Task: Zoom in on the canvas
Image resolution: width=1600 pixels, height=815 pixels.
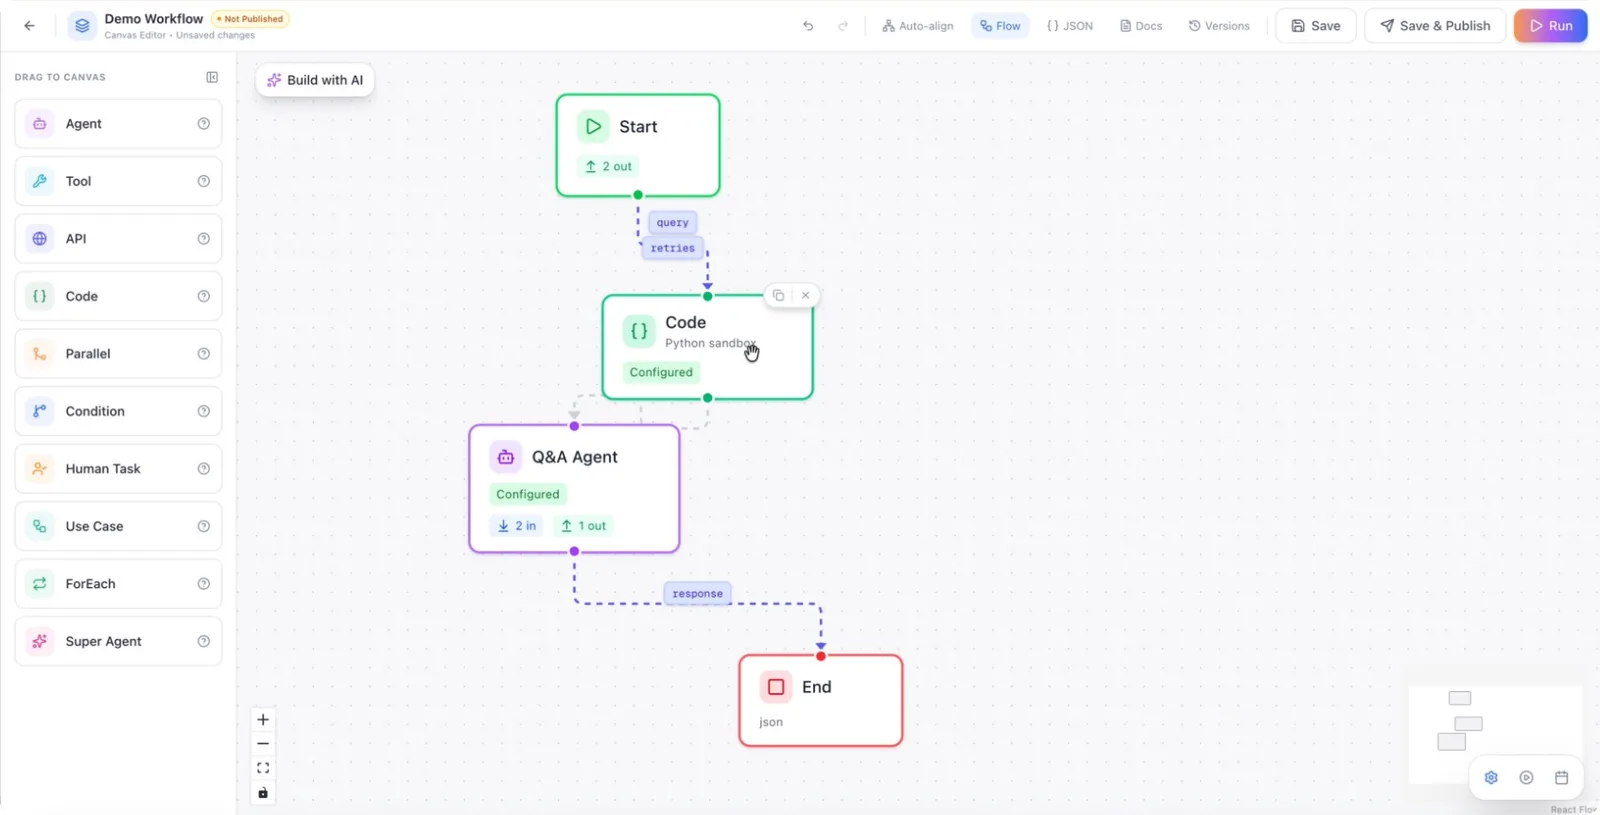Action: coord(263,719)
